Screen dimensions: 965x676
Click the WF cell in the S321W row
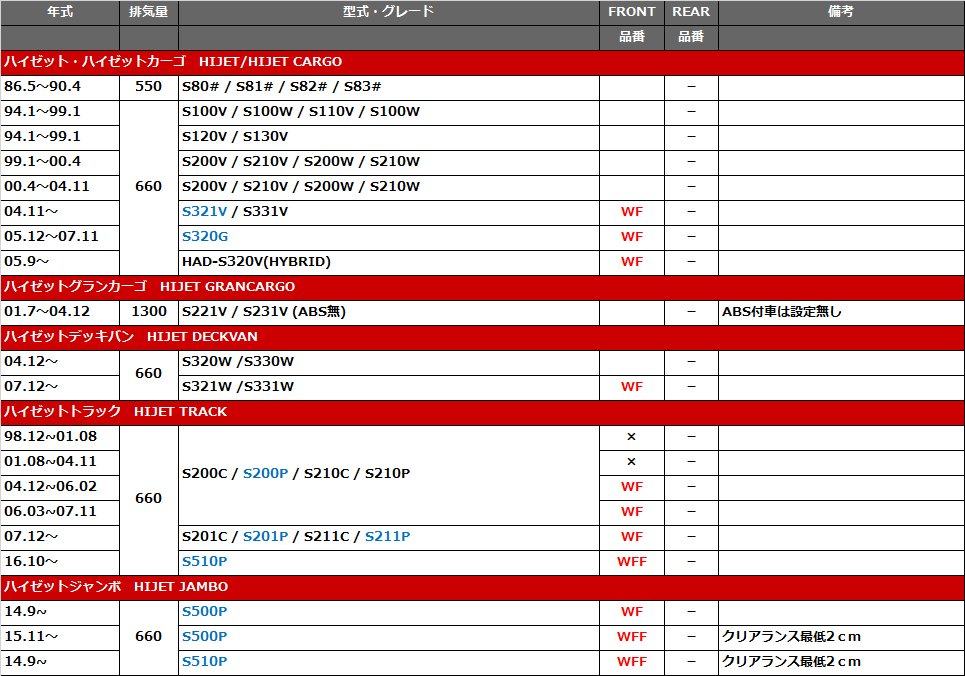(x=632, y=387)
